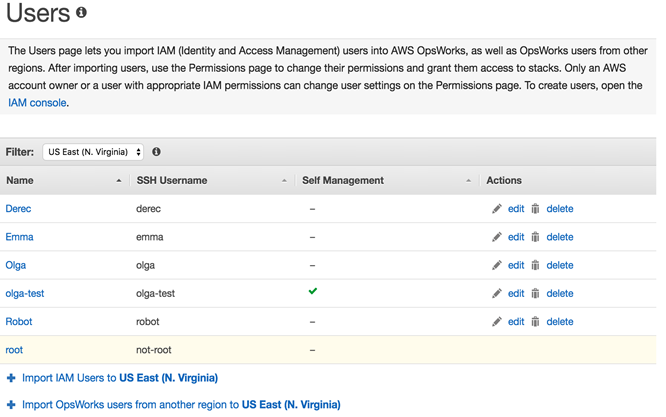Click the trash icon for Emma
Screen dimensions: 666x417
point(535,237)
